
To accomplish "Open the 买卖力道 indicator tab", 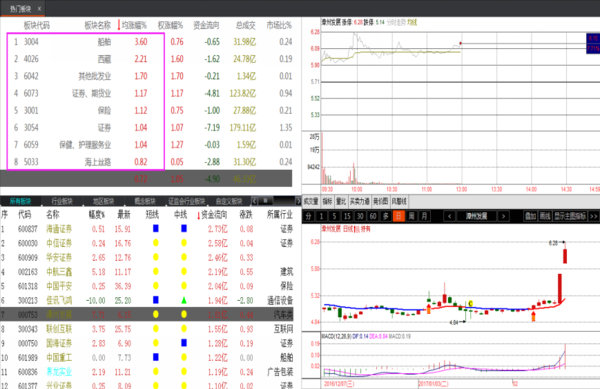I will [359, 202].
